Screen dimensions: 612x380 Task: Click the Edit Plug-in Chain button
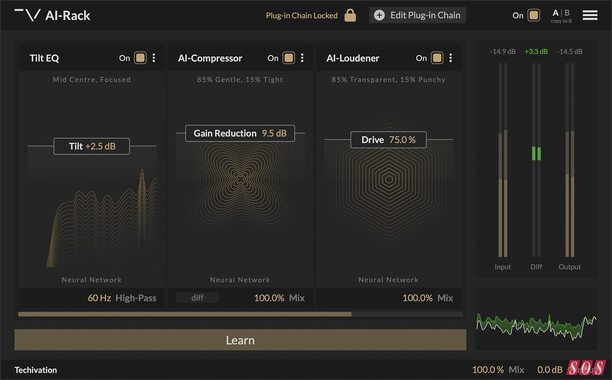(418, 15)
